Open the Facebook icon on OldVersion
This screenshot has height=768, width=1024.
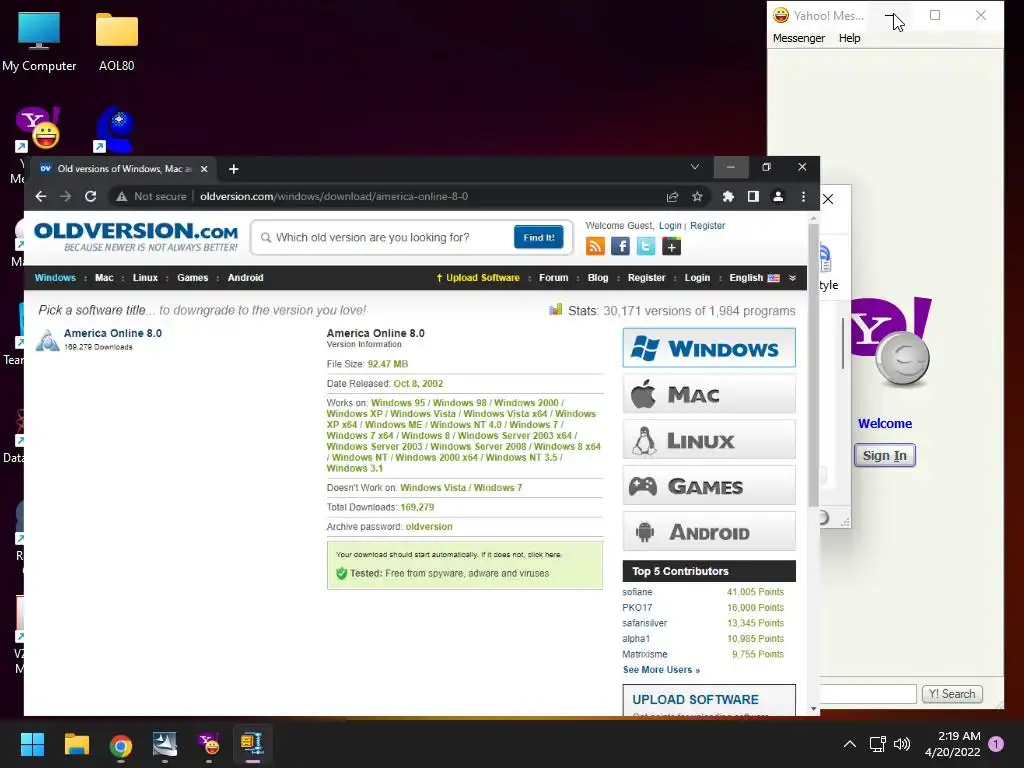coord(620,246)
